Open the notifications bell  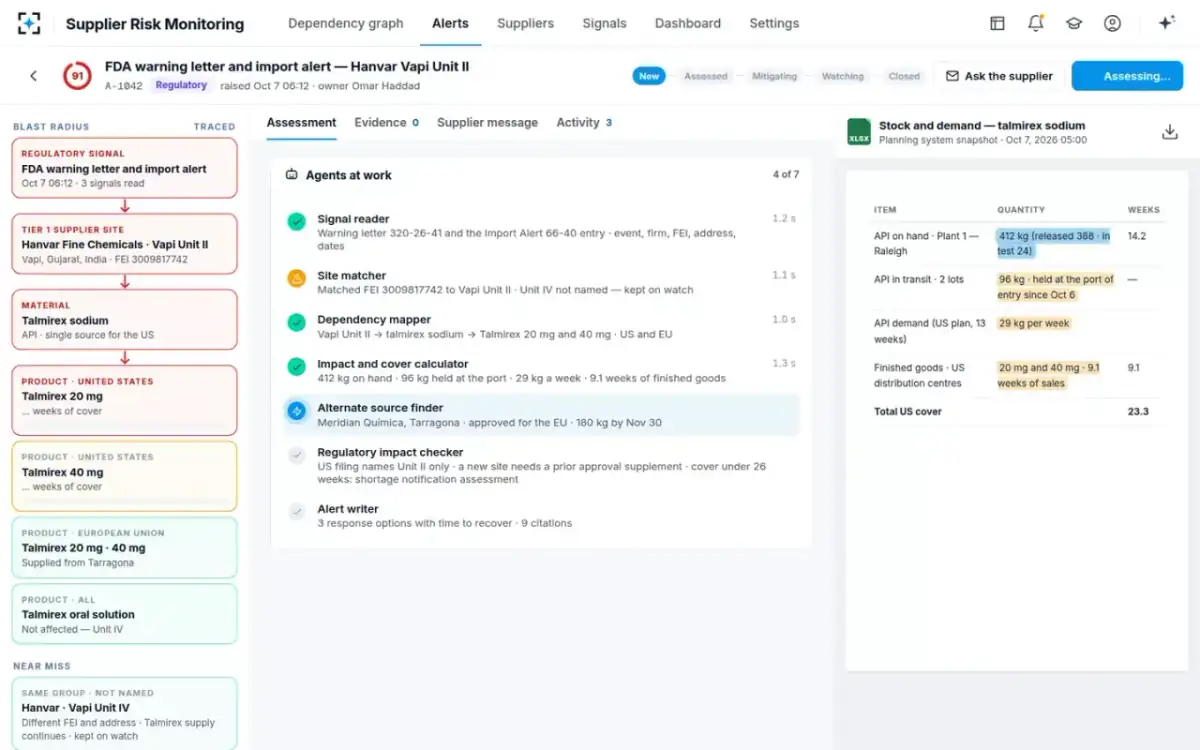click(x=1036, y=23)
